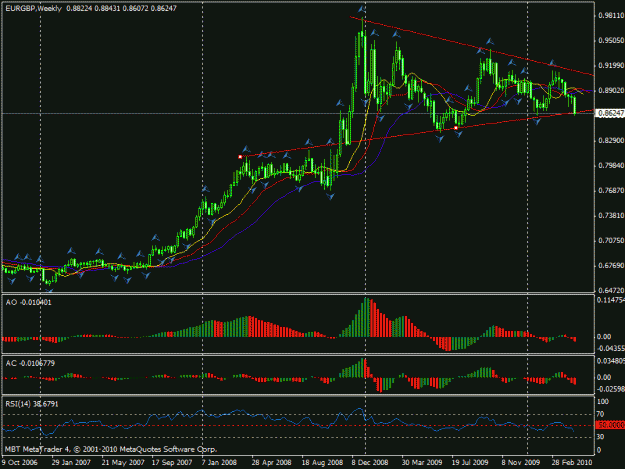Click the fractal arrow above the highest candle
Image resolution: width=625 pixels, height=469 pixels.
pyautogui.click(x=362, y=9)
